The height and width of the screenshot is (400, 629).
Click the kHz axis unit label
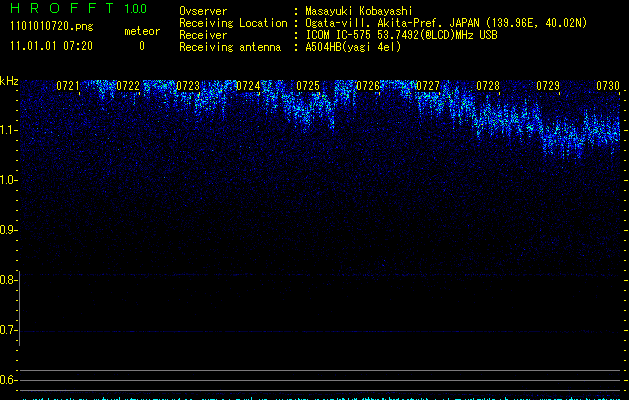tap(9, 81)
